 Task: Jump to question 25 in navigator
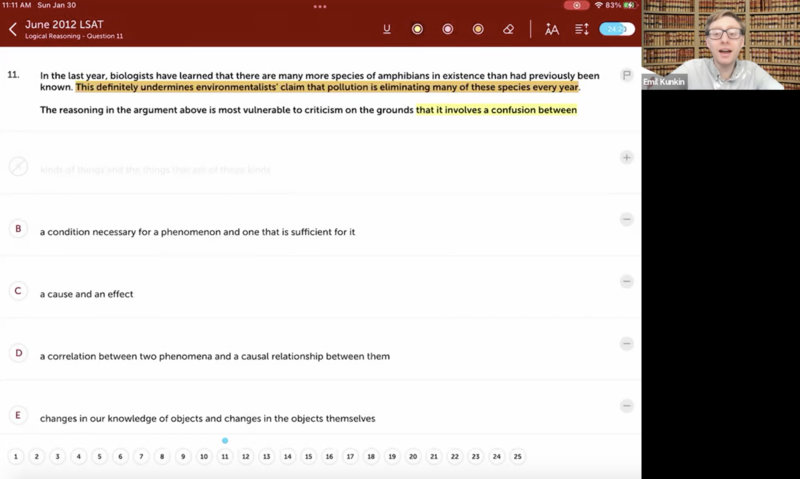(x=517, y=457)
